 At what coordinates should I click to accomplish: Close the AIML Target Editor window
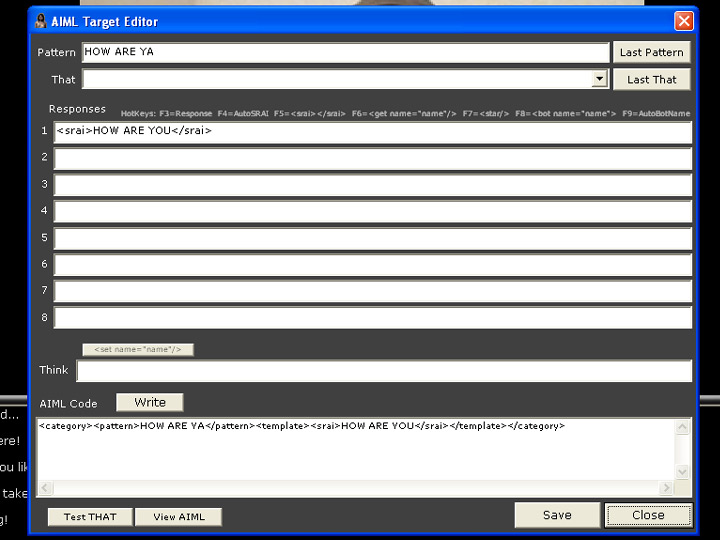coord(684,21)
